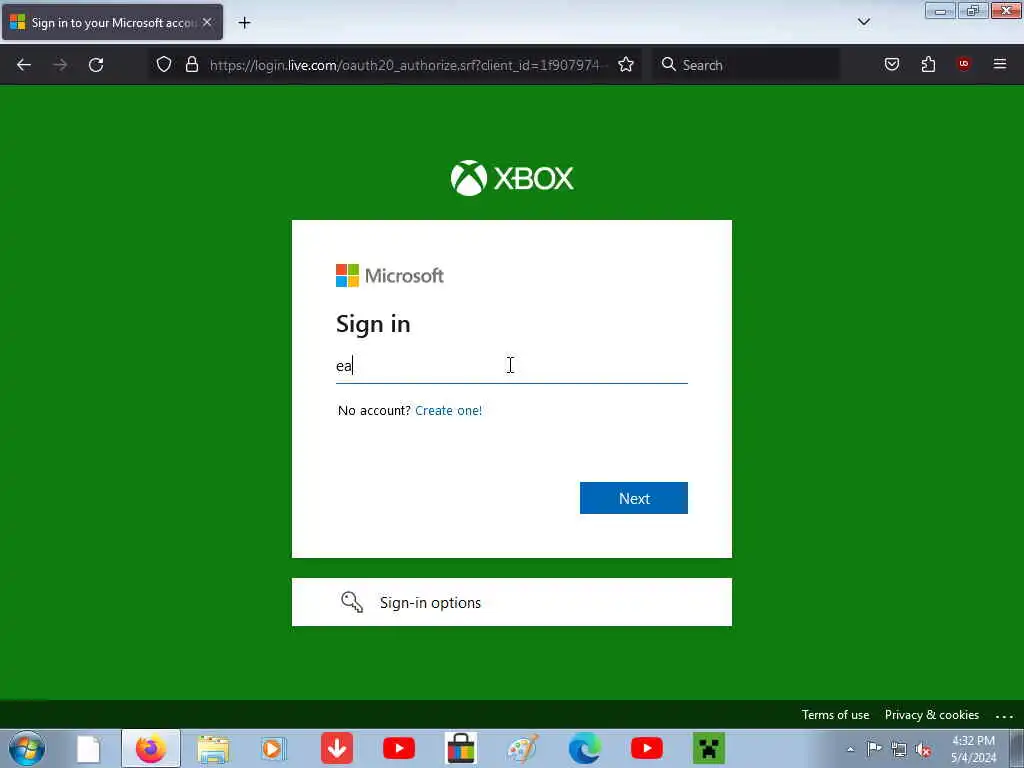Close the Sign in to your Microsoft account tab

coord(207,22)
